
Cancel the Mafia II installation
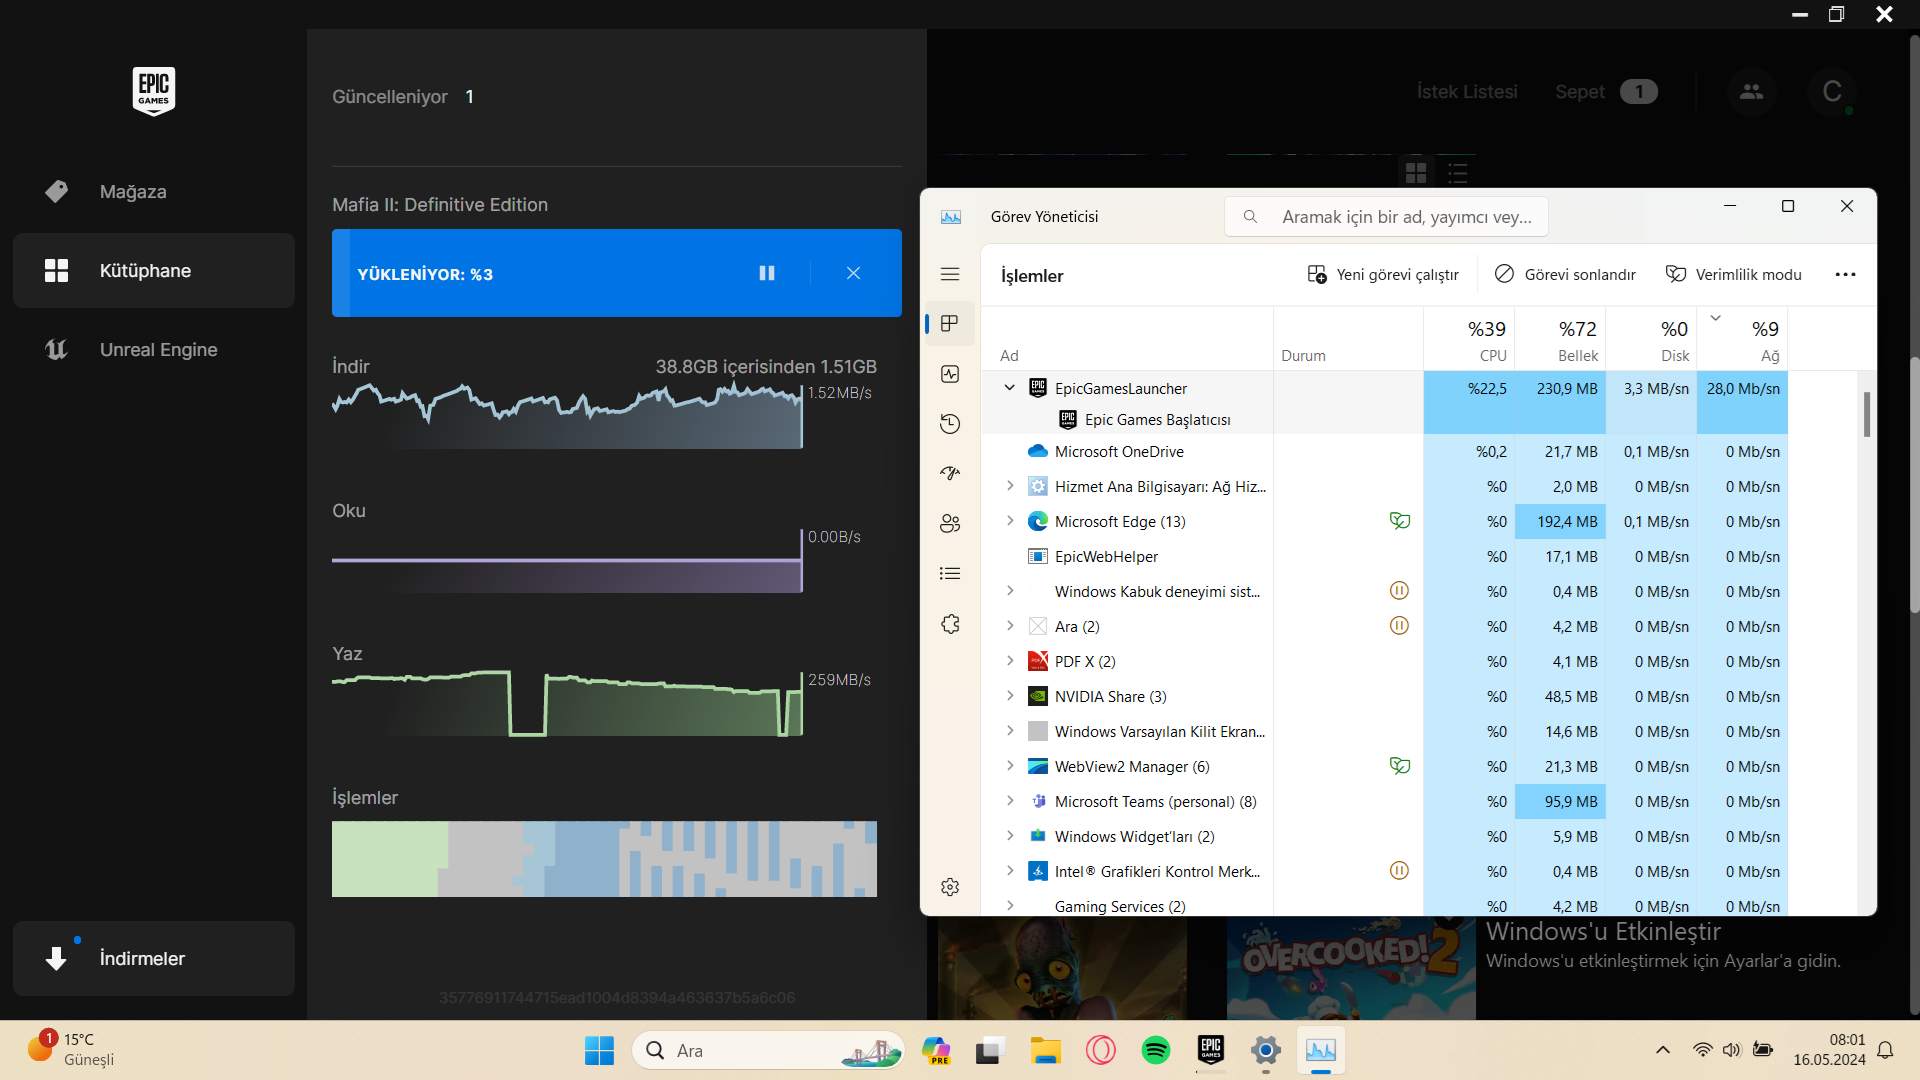(x=853, y=273)
